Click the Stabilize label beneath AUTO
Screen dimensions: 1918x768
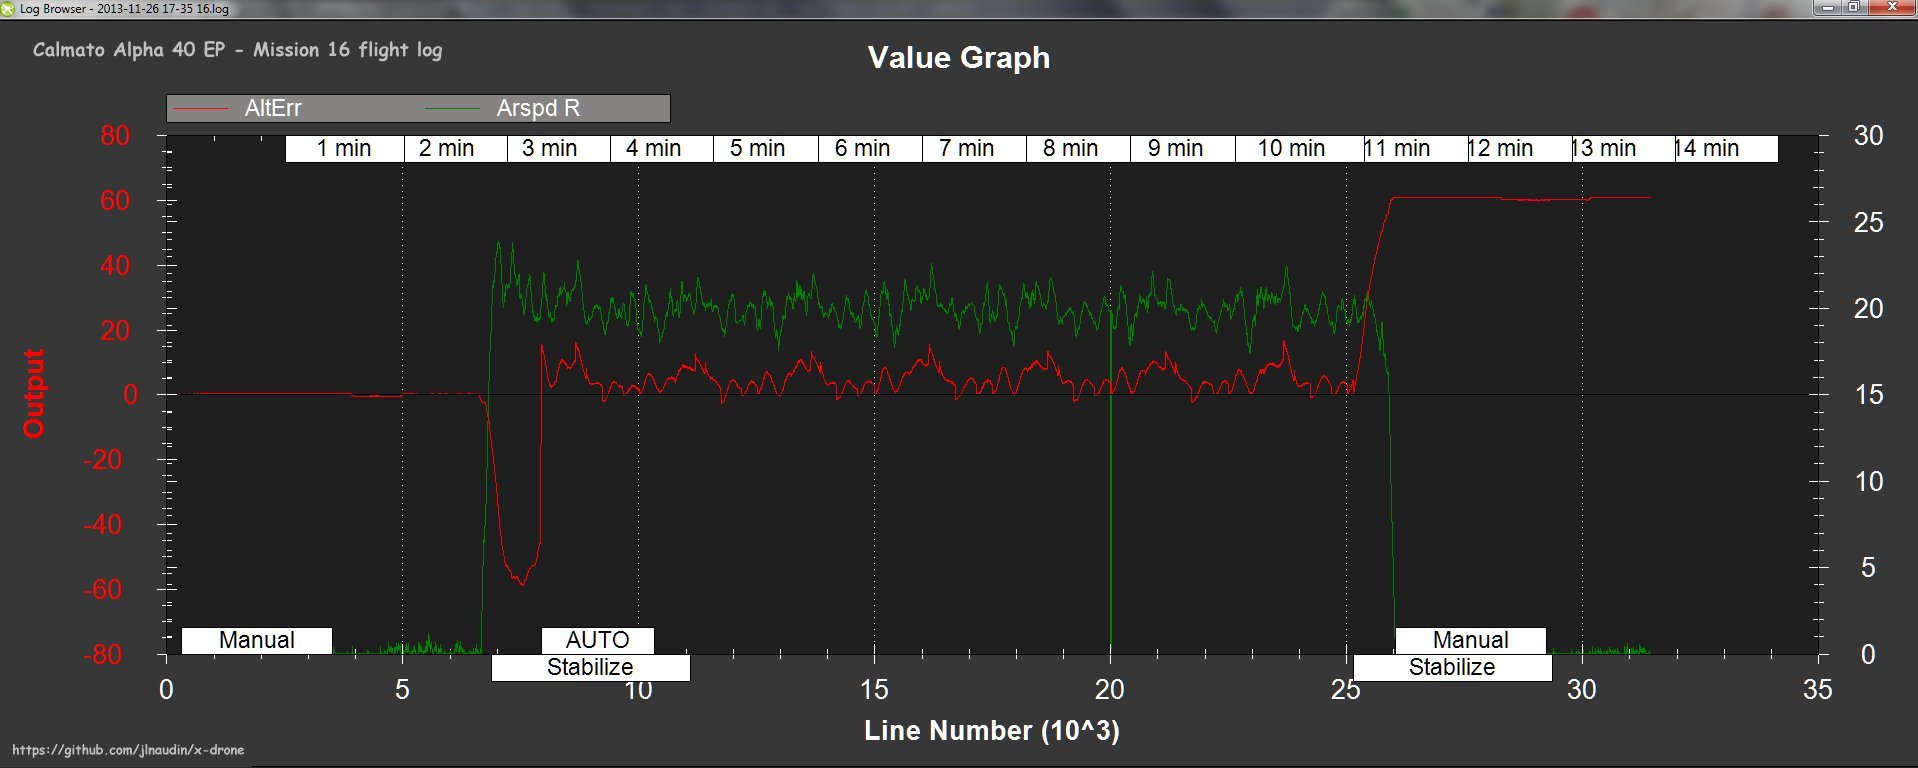[590, 667]
